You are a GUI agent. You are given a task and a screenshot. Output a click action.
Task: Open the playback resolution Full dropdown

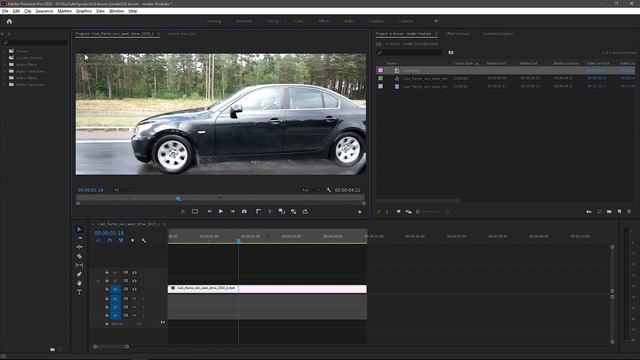click(x=311, y=190)
